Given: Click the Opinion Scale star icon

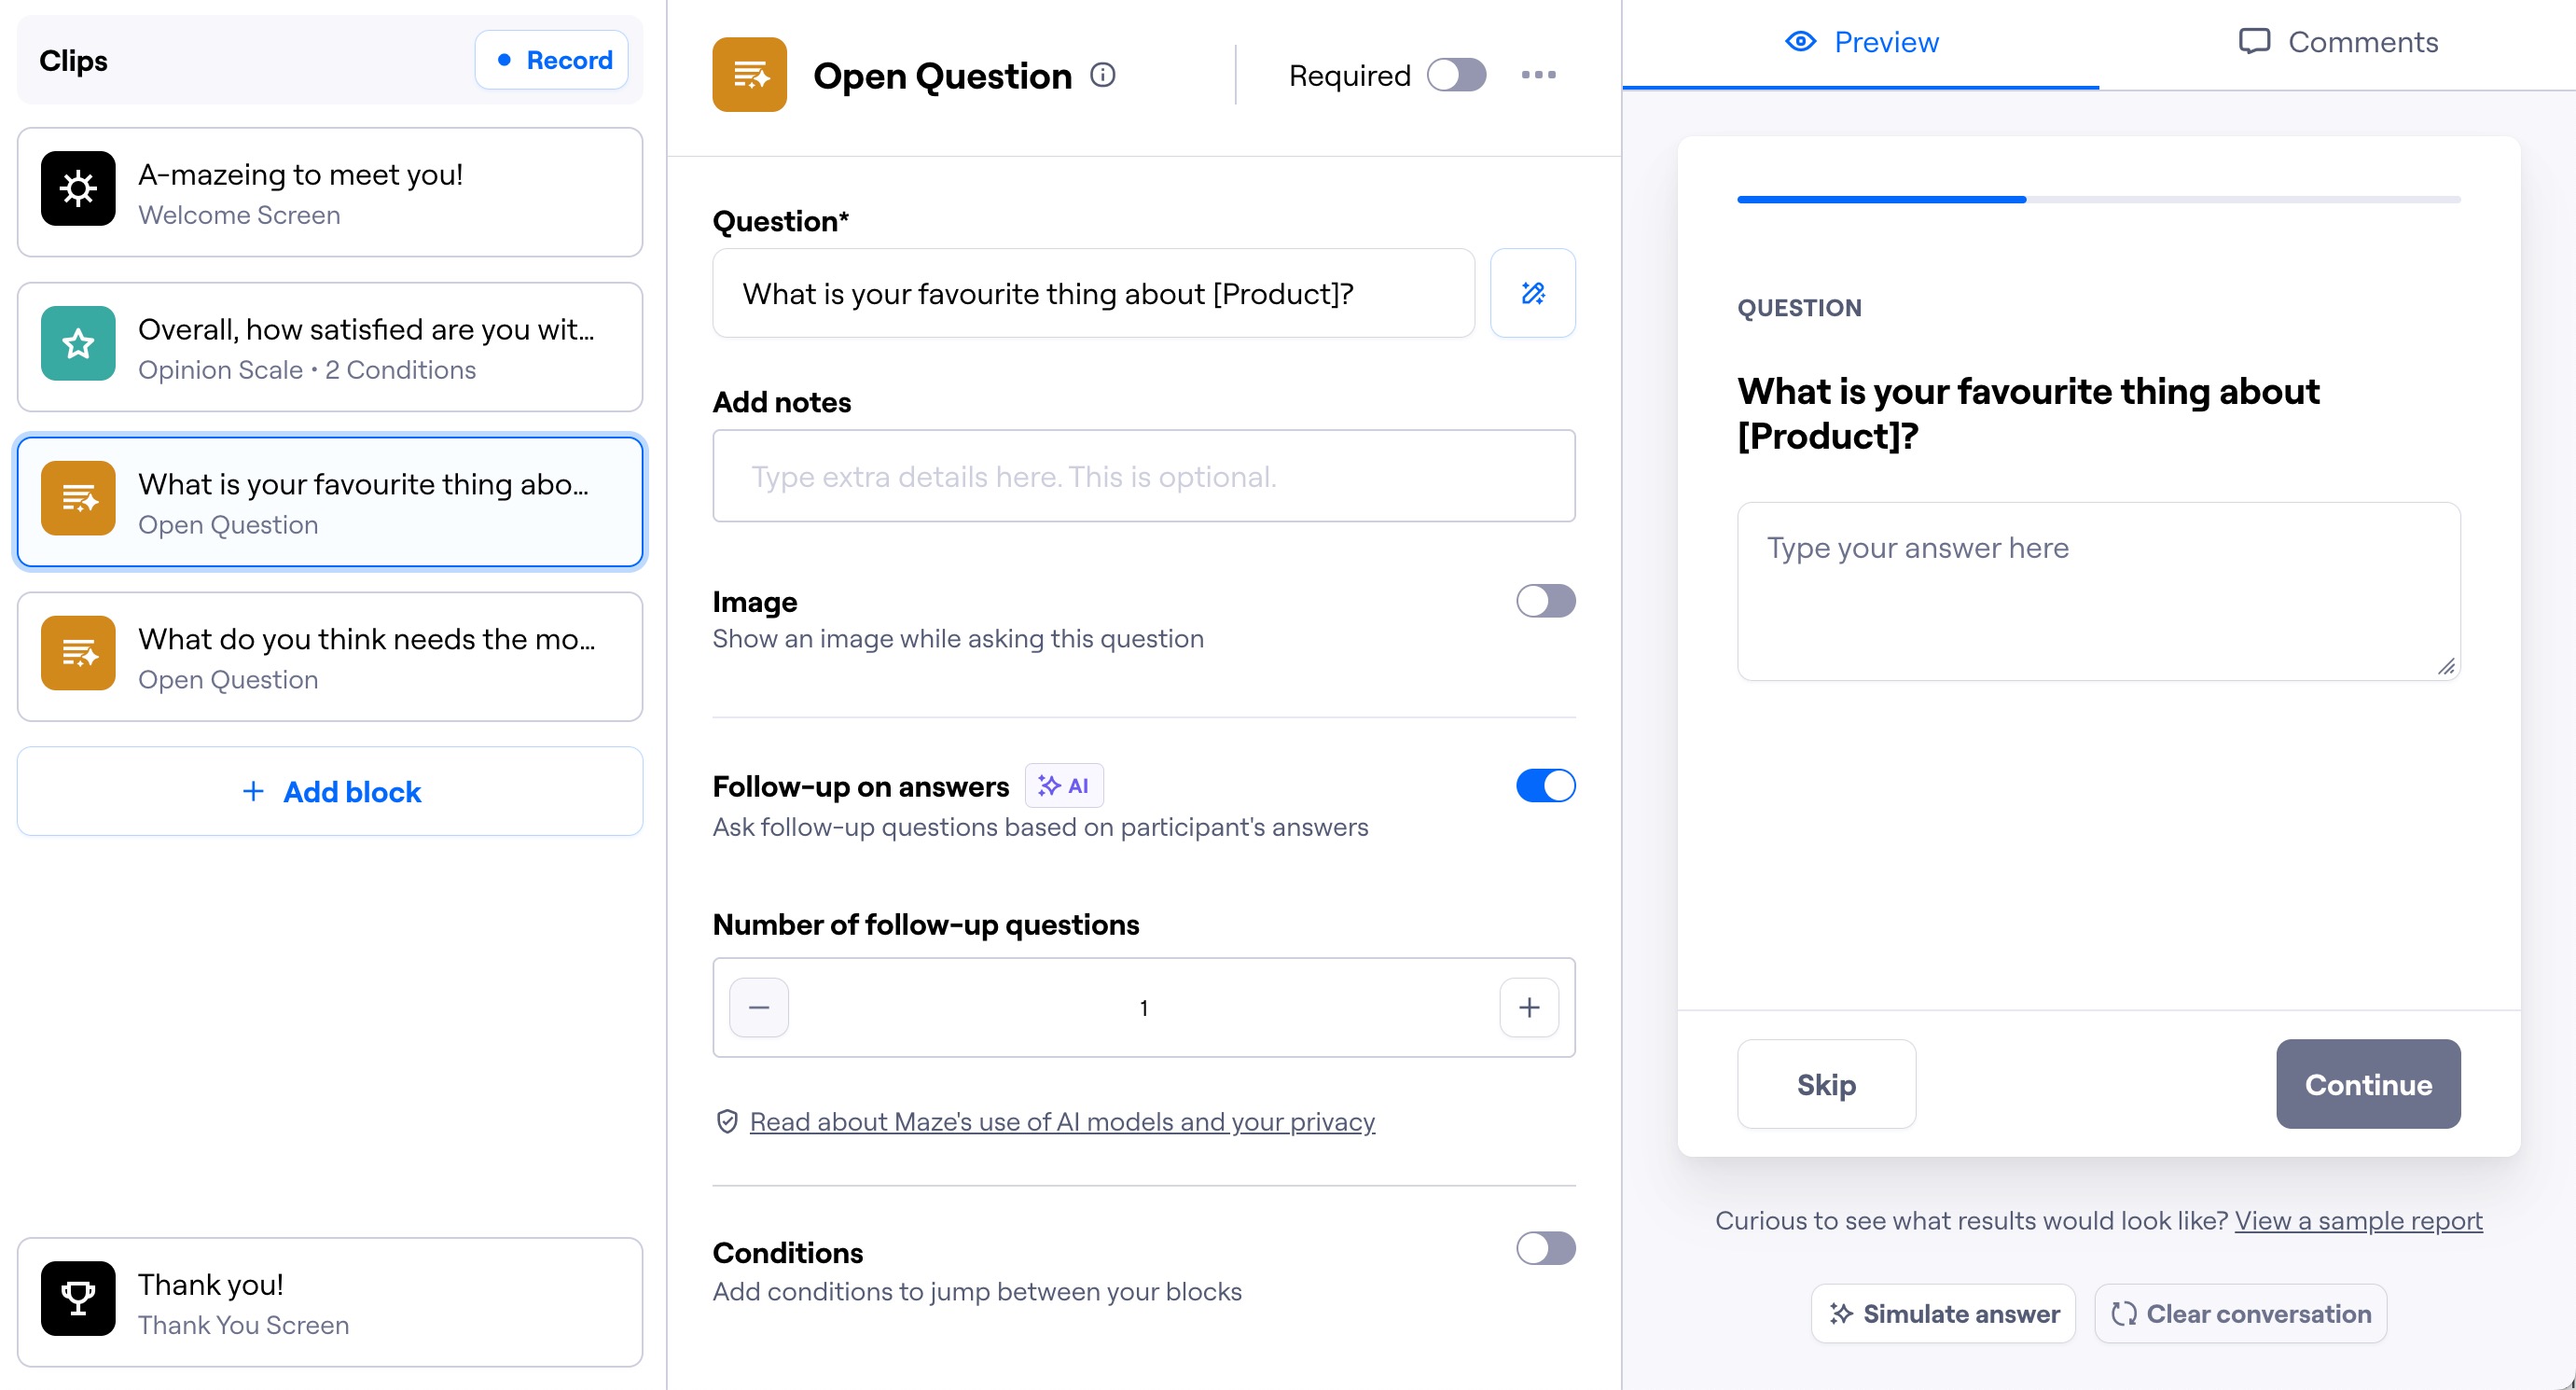Looking at the screenshot, I should coord(78,344).
